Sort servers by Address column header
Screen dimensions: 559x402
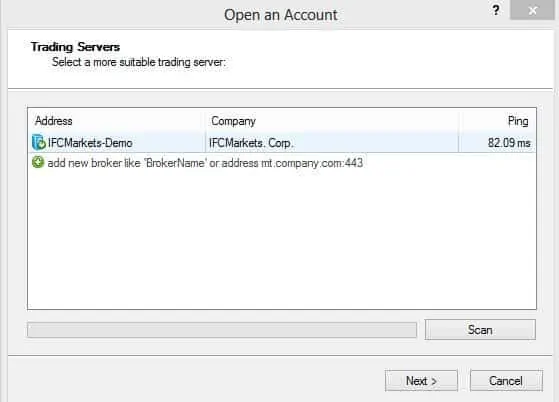coord(117,121)
